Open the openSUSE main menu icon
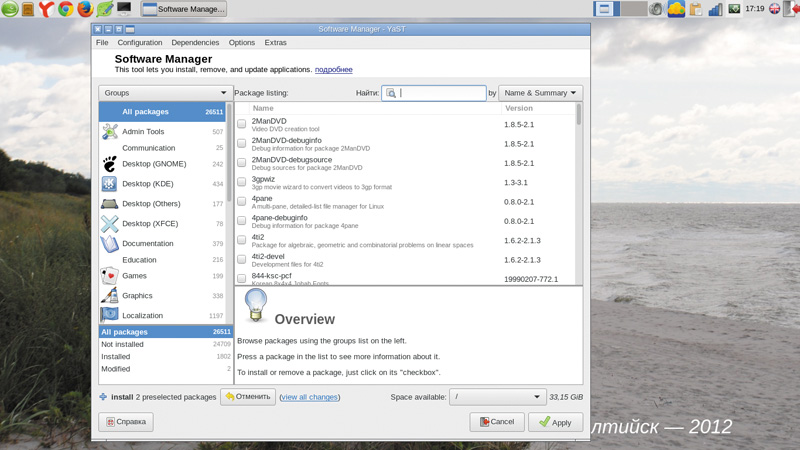 pos(9,9)
